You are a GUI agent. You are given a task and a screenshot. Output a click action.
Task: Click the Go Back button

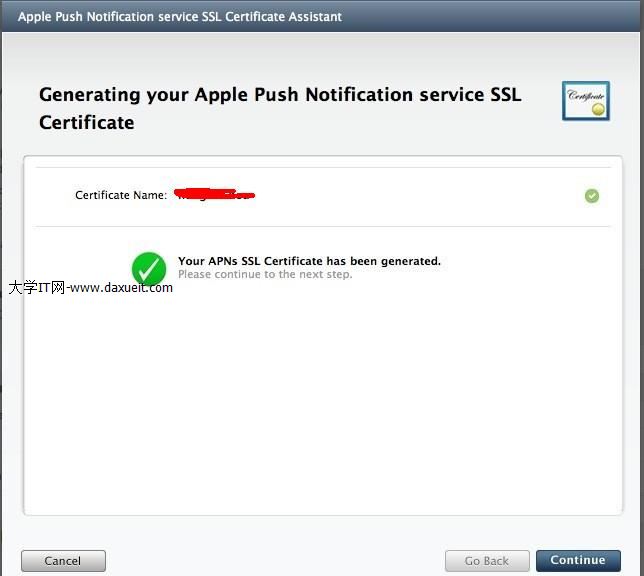coord(487,561)
